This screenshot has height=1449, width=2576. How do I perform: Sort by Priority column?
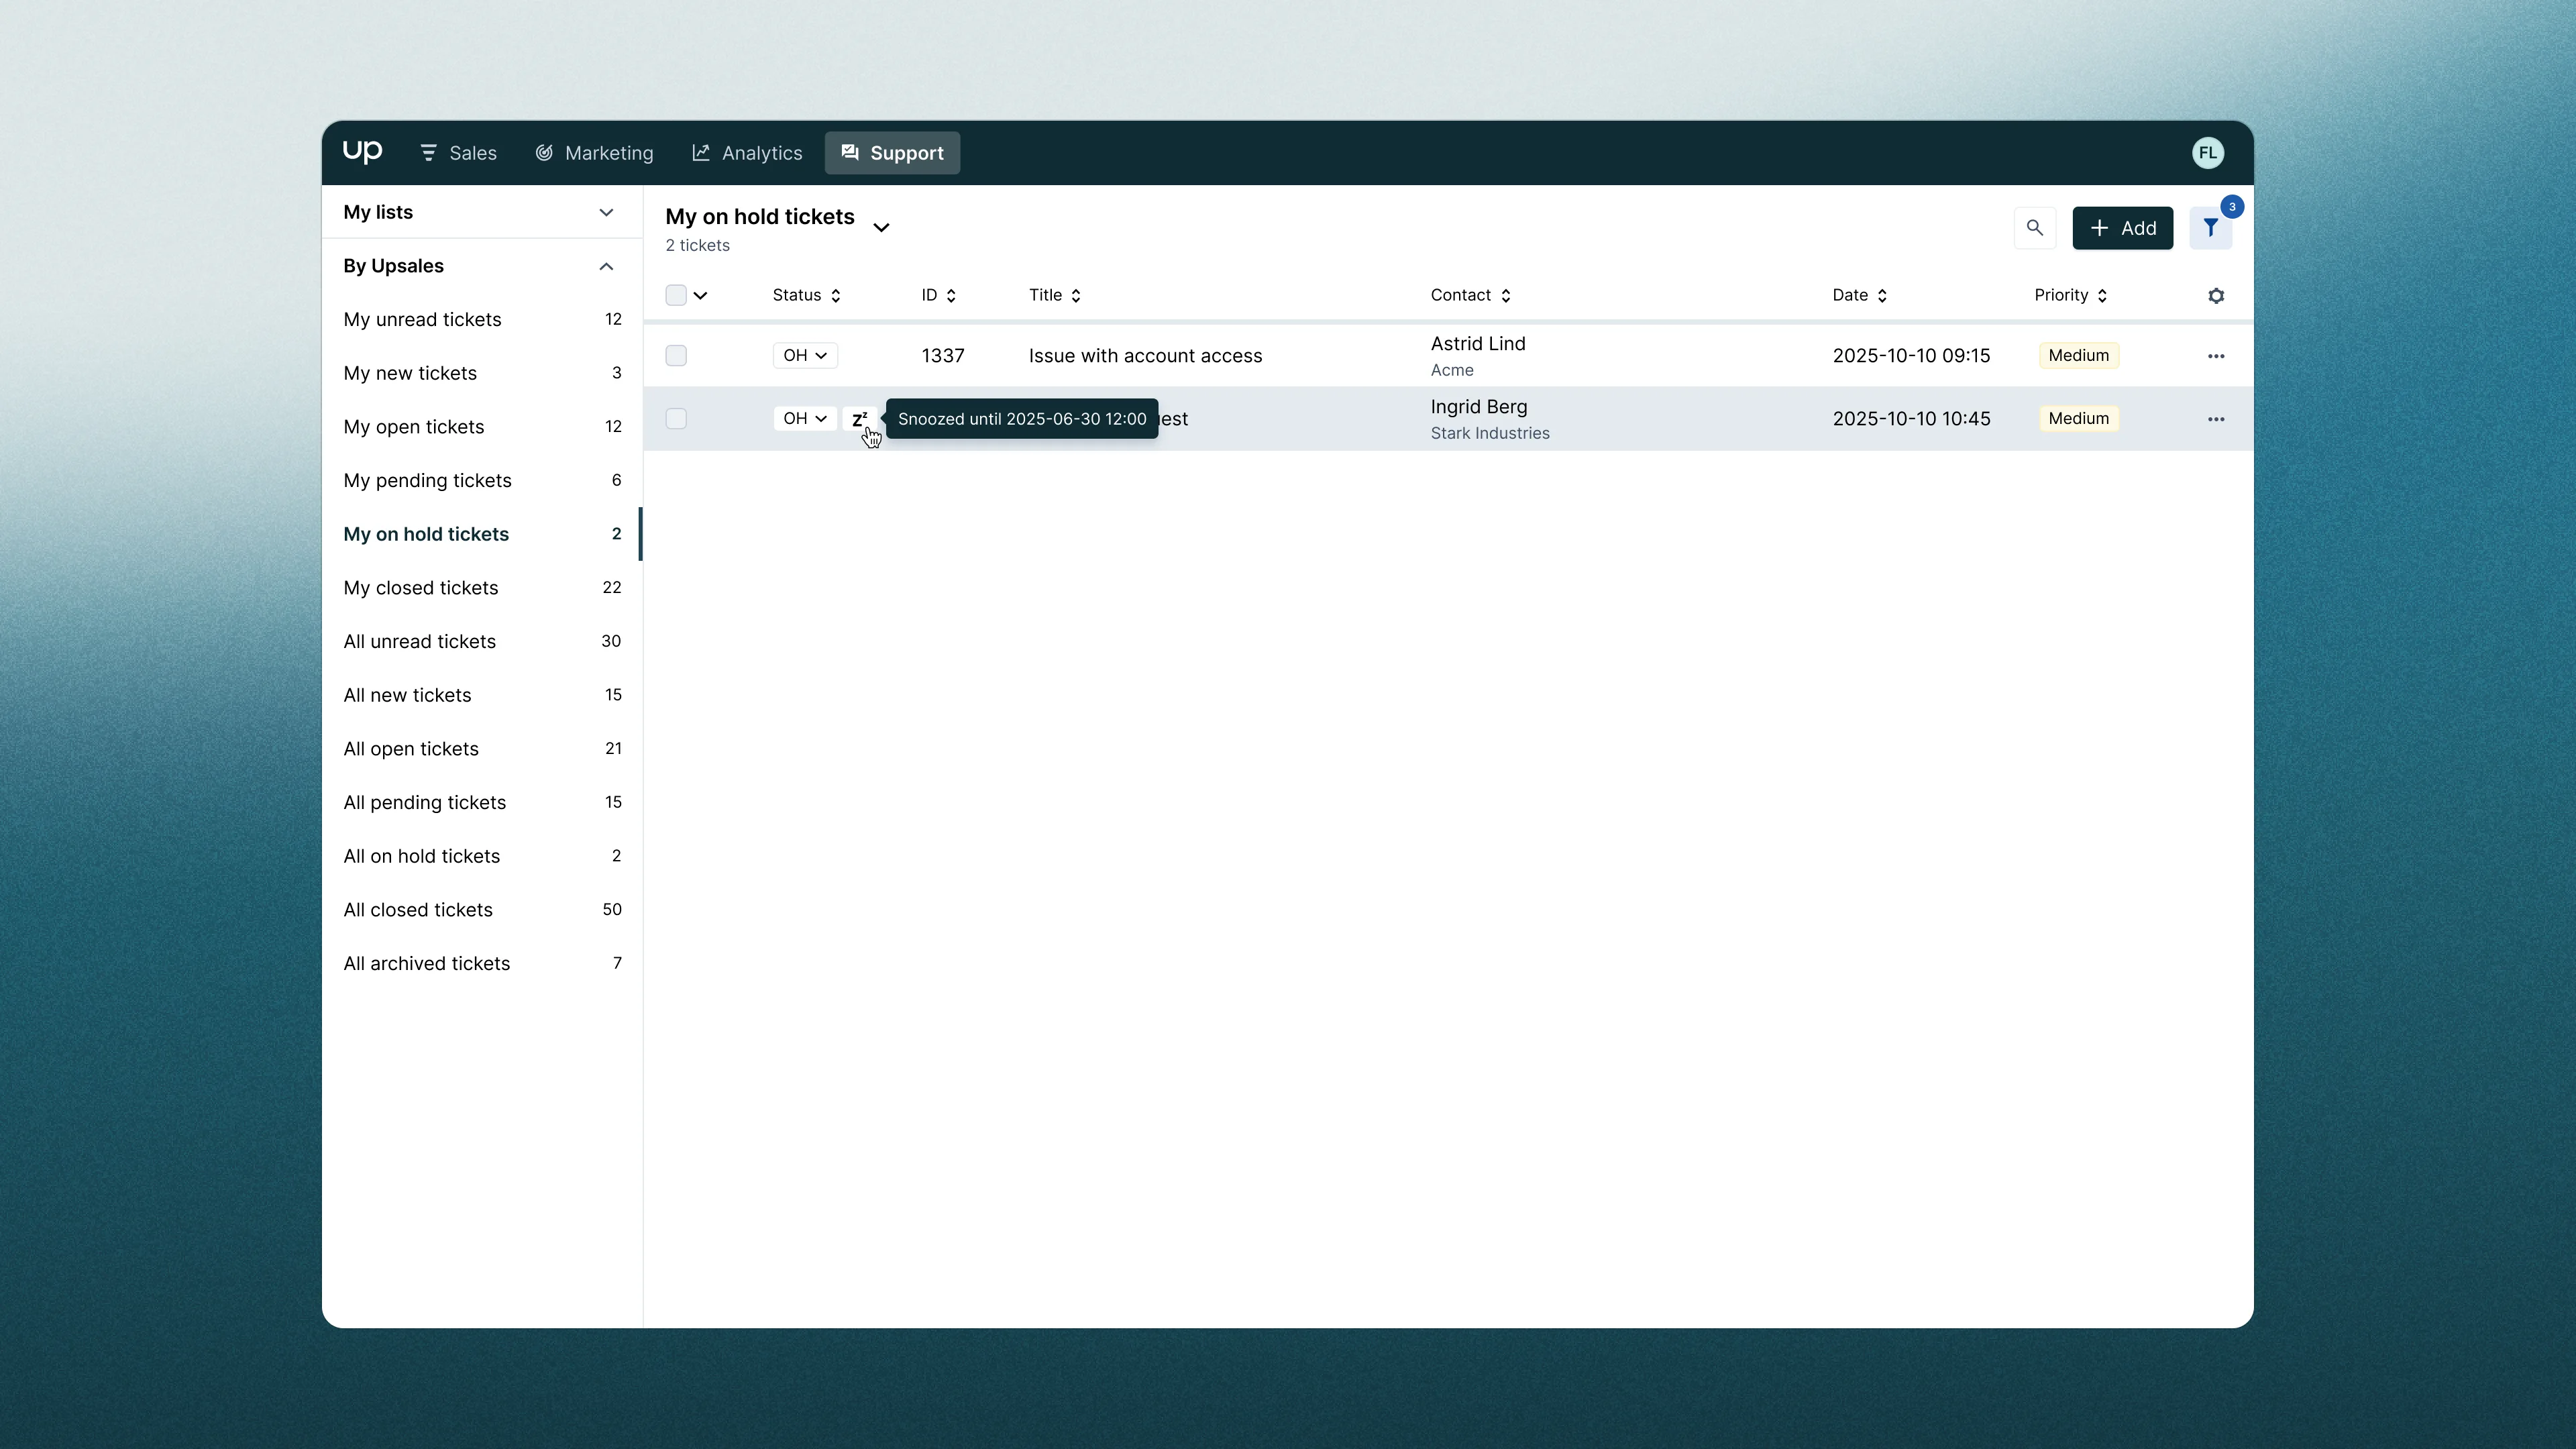click(x=2070, y=295)
